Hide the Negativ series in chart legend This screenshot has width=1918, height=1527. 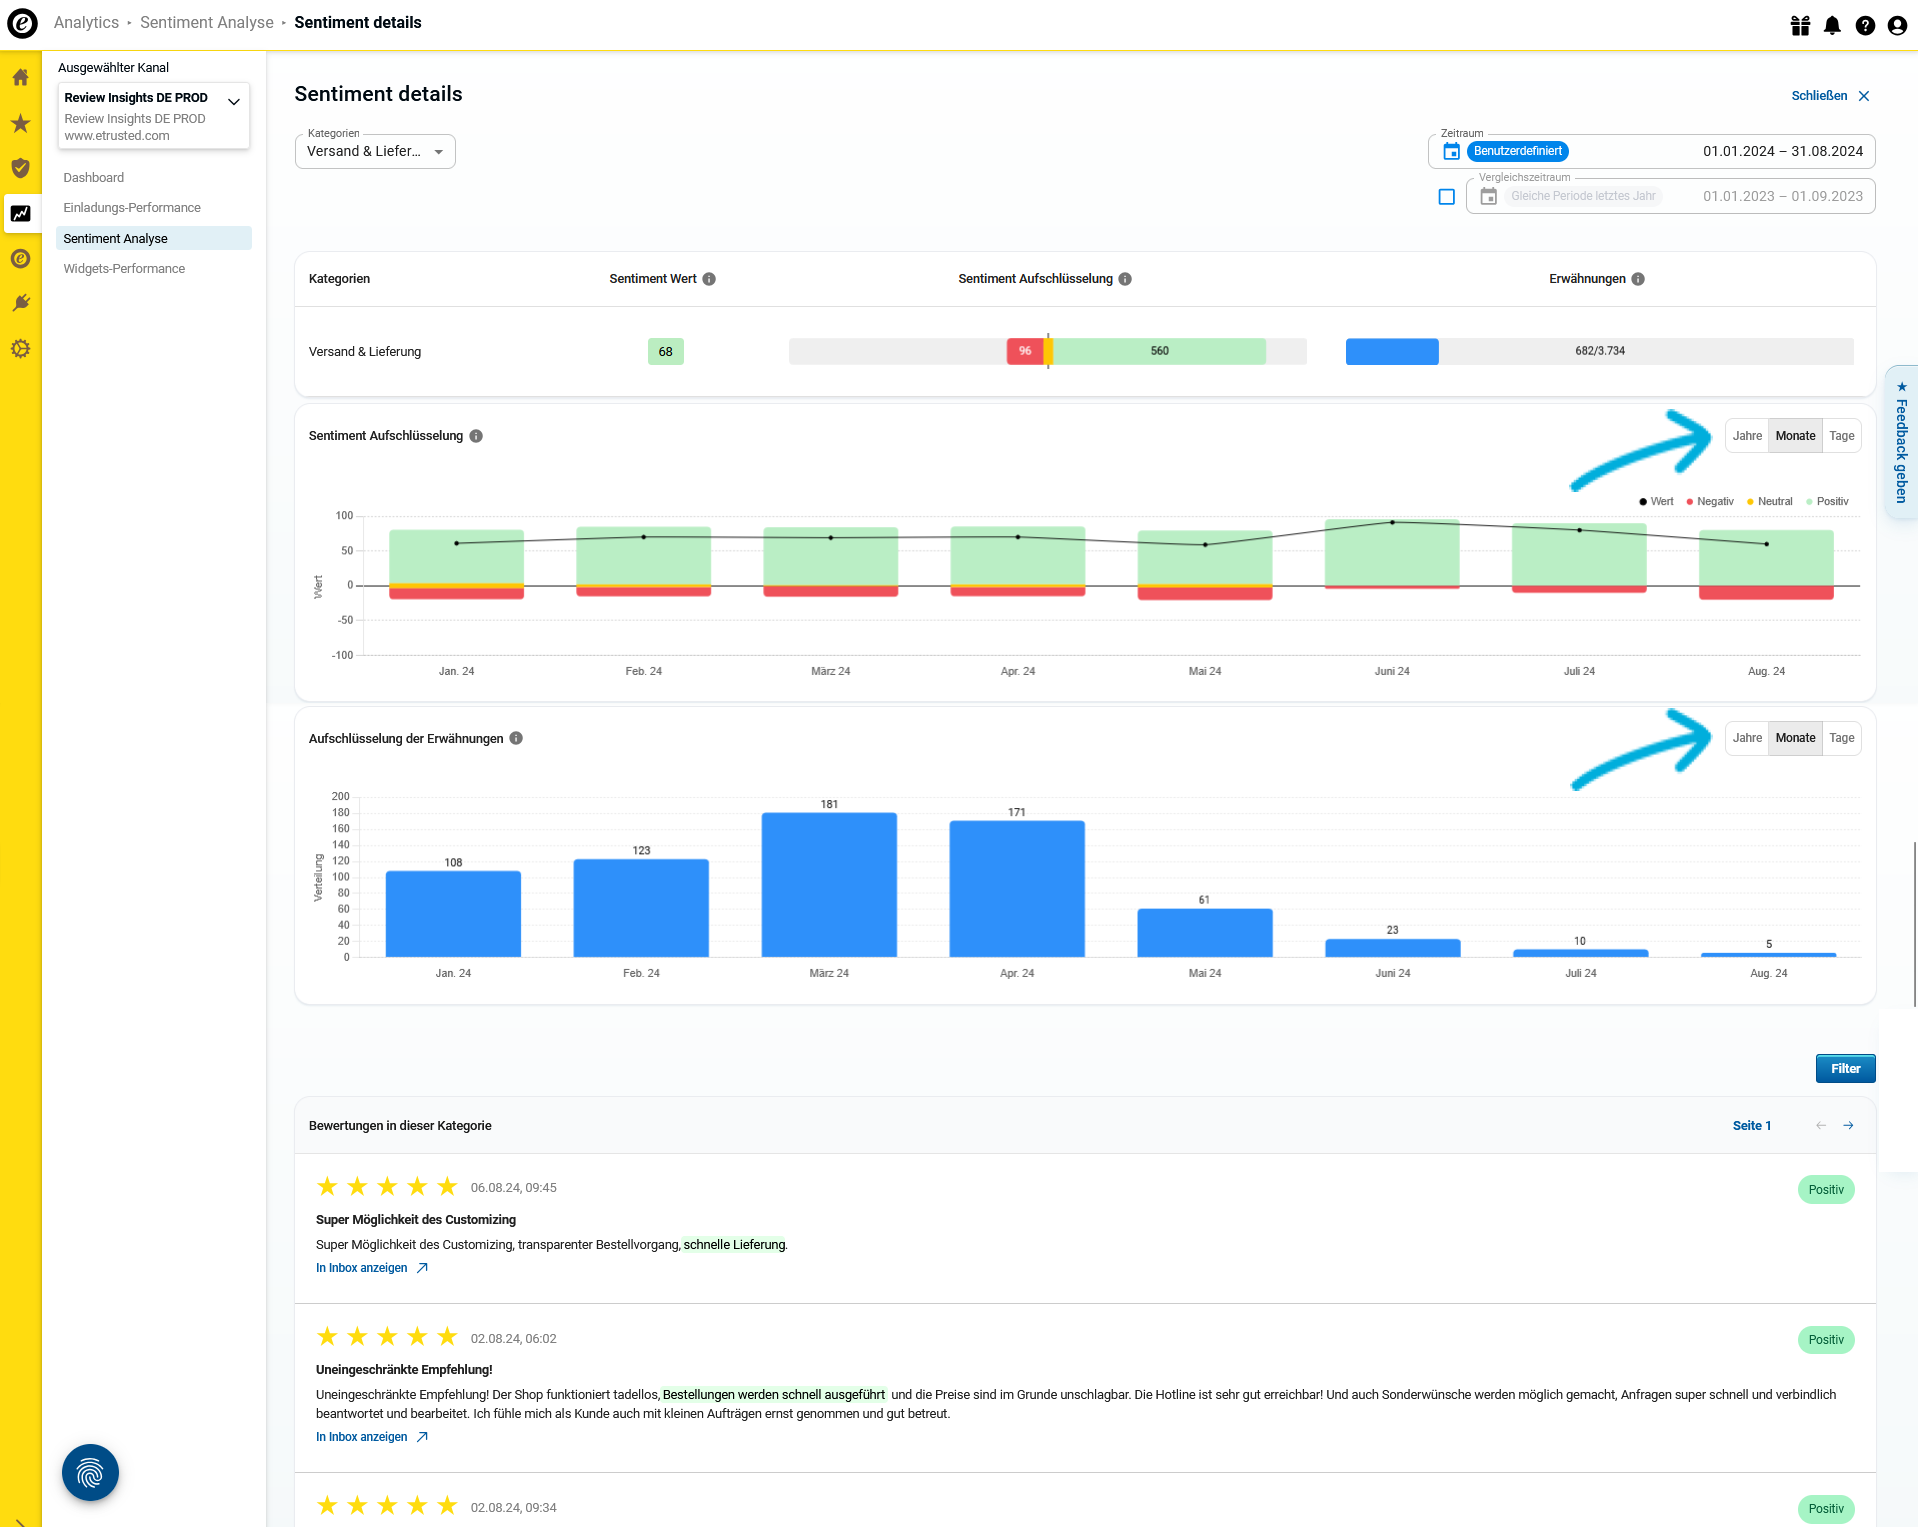click(x=1710, y=502)
